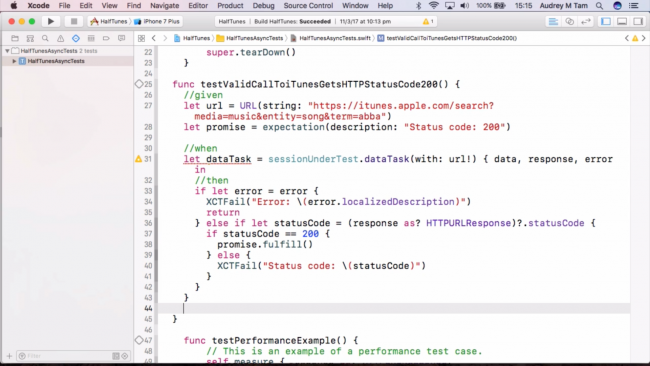Open the Editor menu
Viewport: 650px width, 366px height.
coord(198,5)
